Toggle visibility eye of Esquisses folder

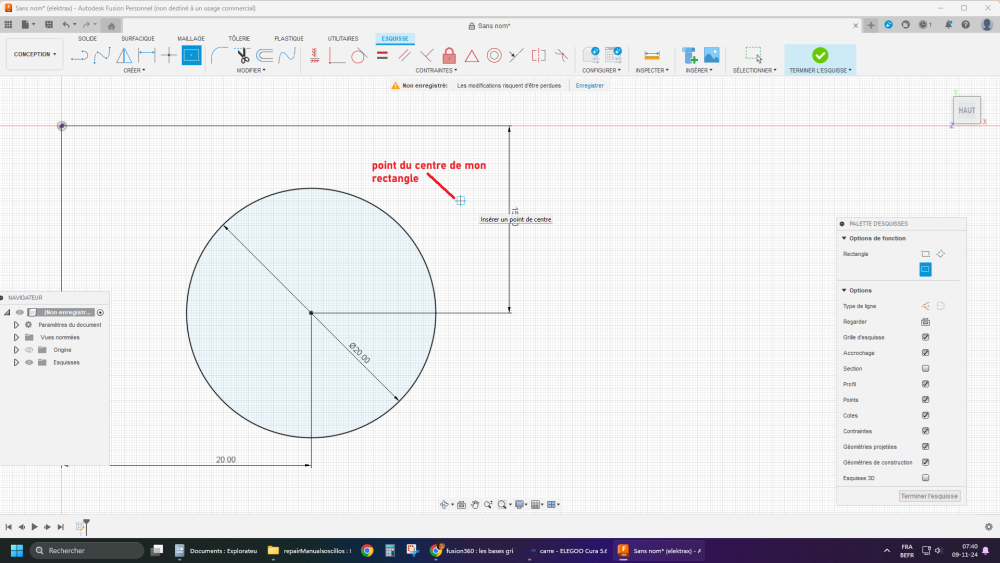(29, 362)
